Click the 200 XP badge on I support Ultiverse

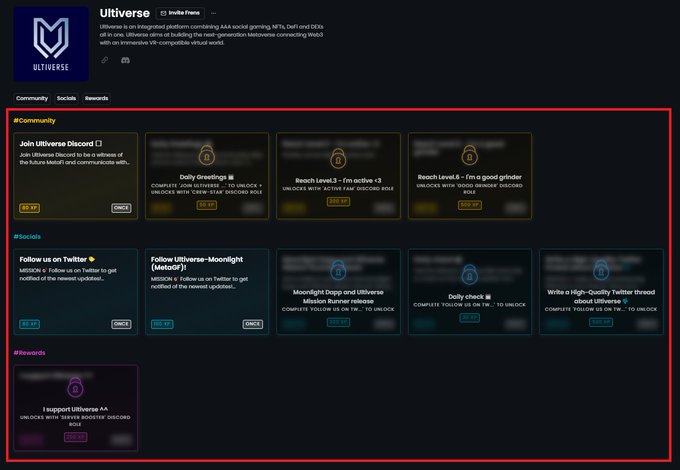tap(75, 437)
